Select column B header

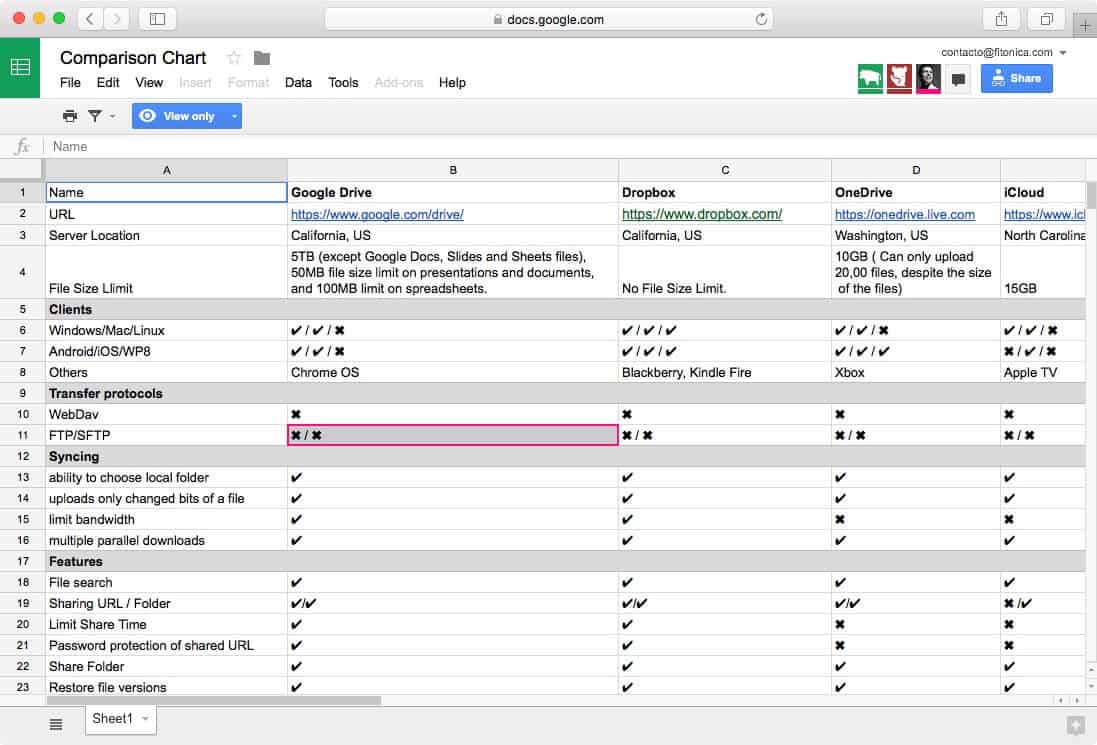coord(453,170)
